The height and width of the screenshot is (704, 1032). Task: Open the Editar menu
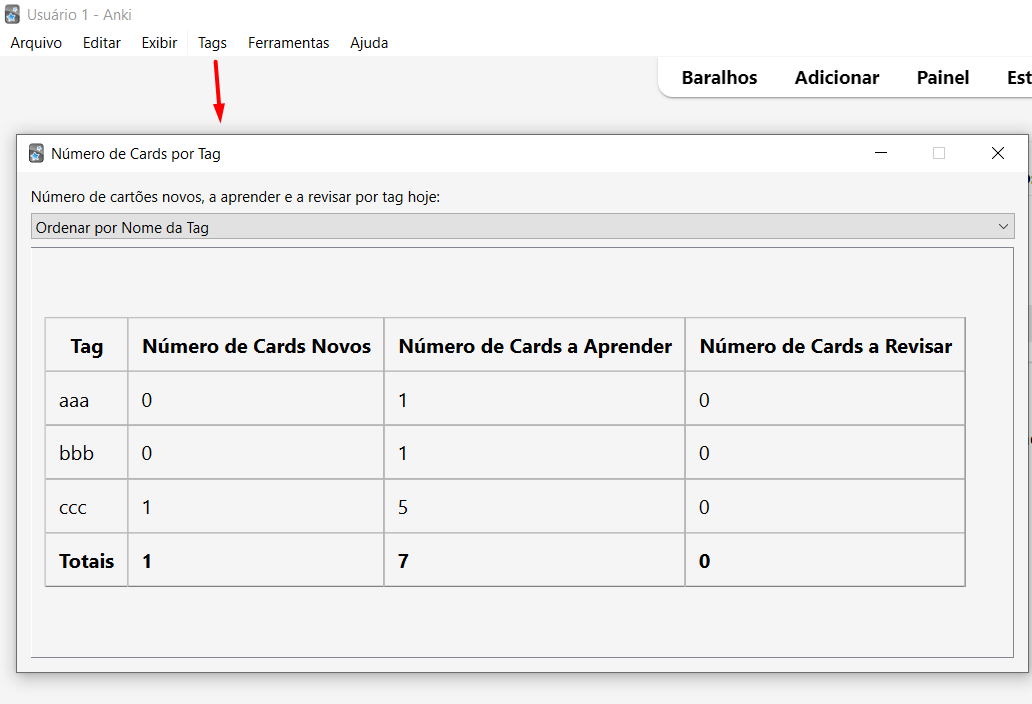pos(102,43)
